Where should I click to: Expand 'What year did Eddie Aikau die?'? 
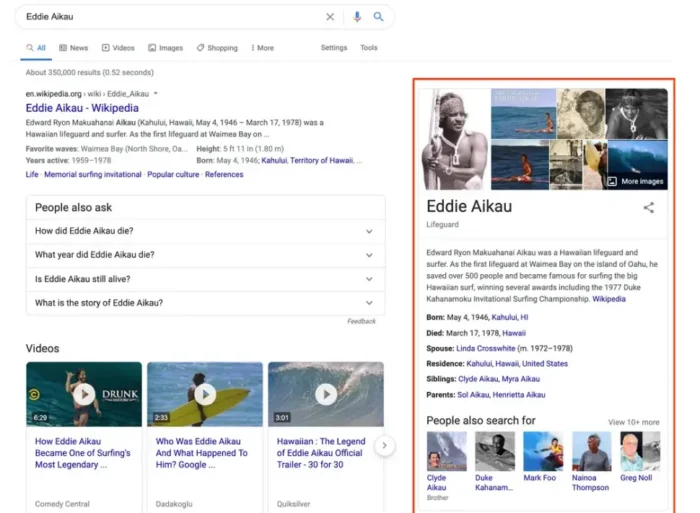[x=205, y=255]
